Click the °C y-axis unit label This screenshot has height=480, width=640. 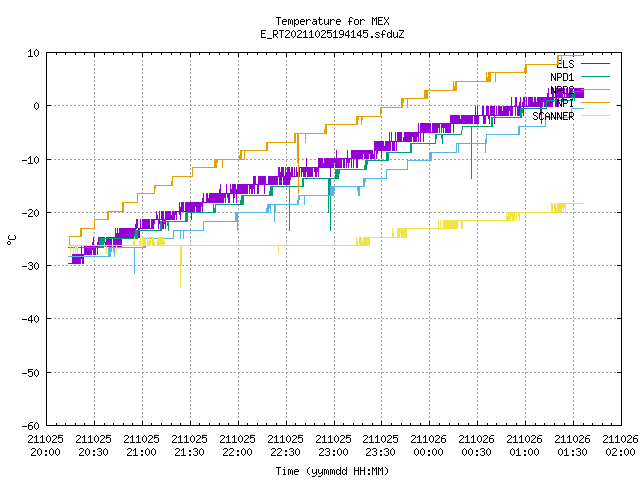pos(11,240)
